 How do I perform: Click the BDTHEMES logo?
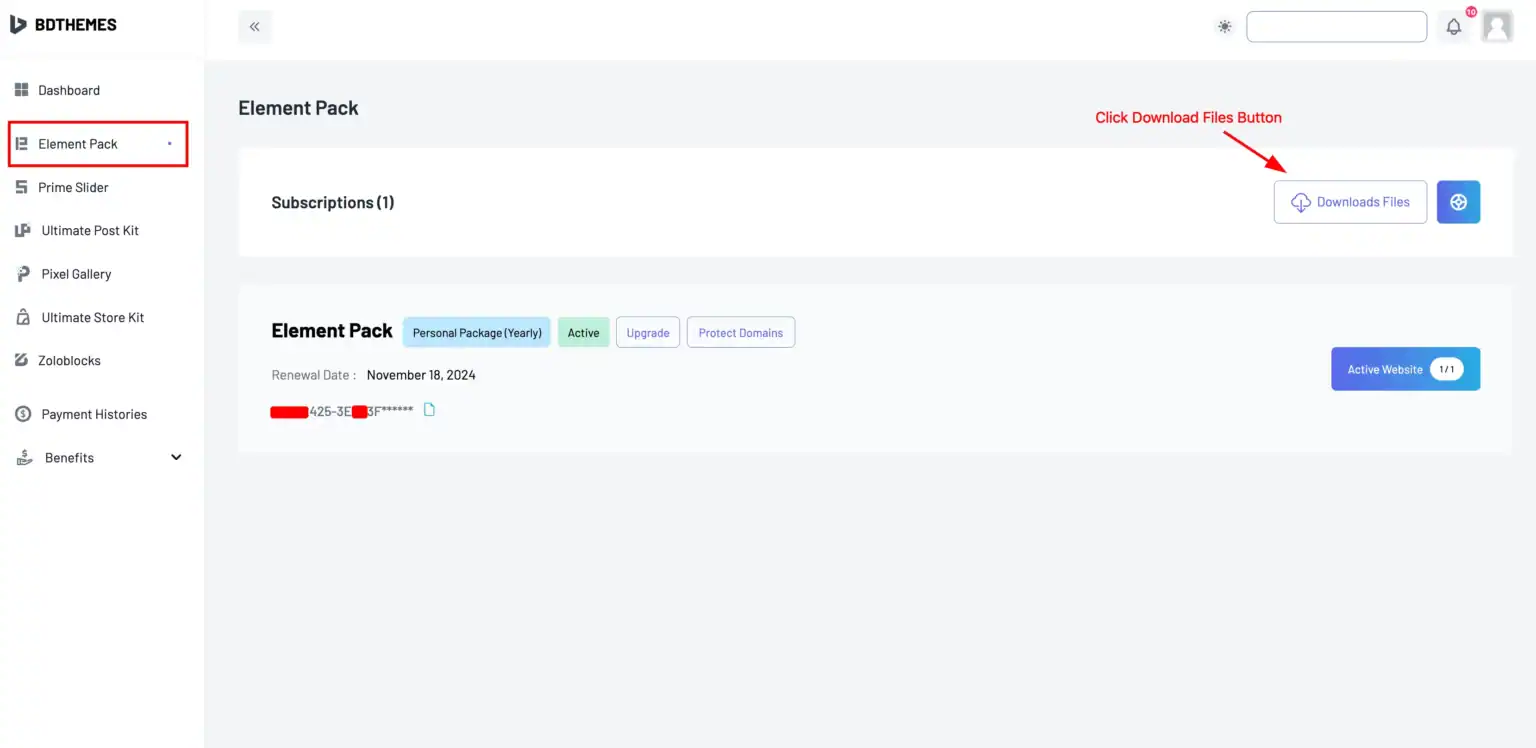coord(63,25)
